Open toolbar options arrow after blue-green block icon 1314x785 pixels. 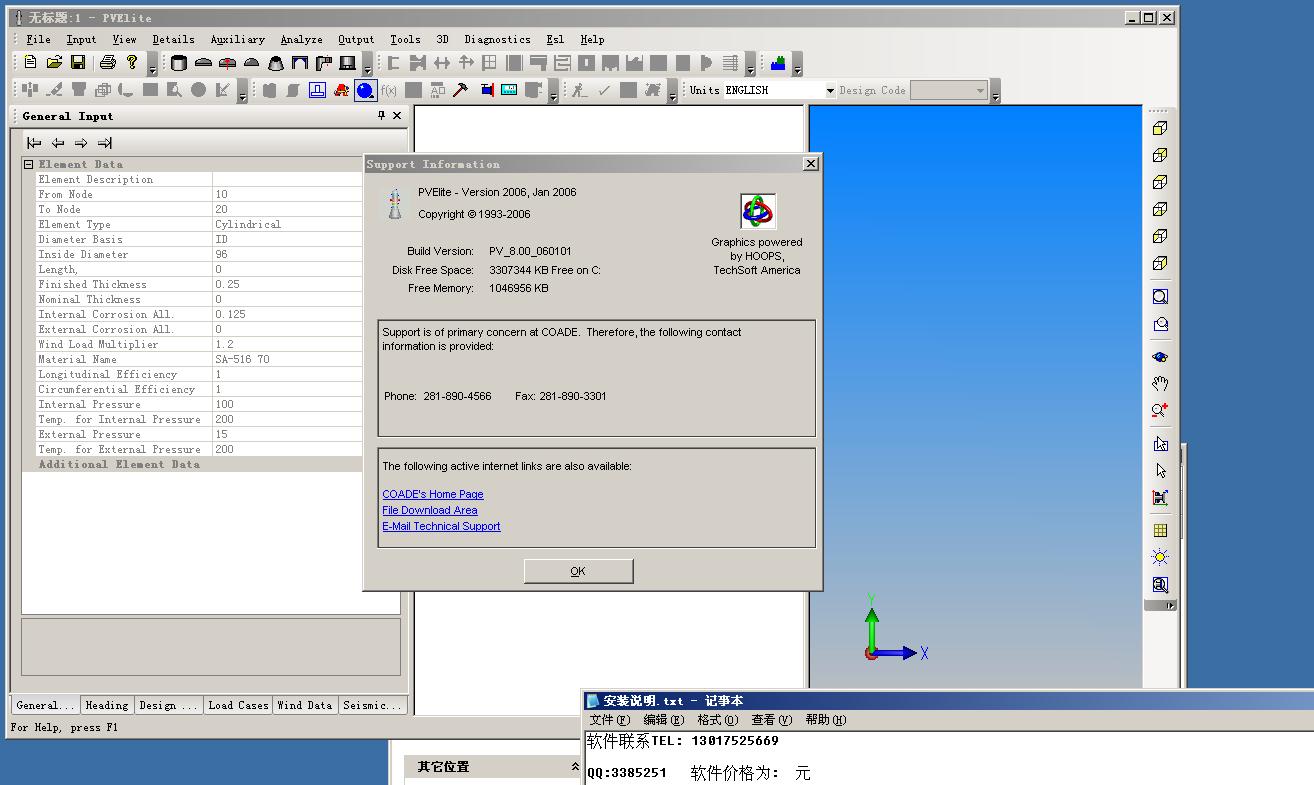(x=797, y=66)
